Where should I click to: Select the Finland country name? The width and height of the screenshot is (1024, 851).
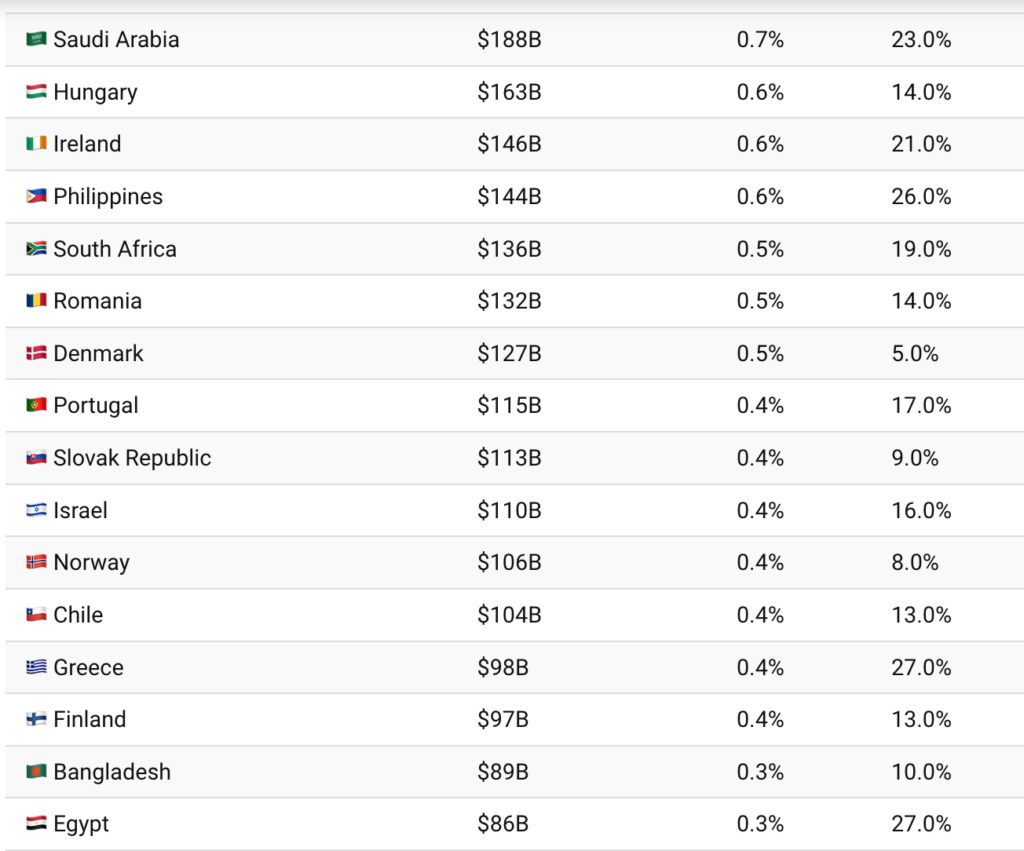click(x=90, y=719)
